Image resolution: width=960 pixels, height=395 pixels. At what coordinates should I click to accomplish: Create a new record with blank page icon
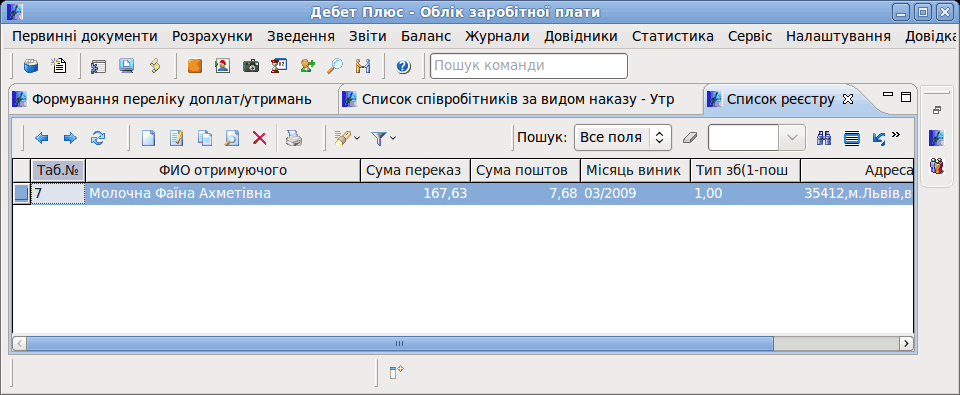148,138
